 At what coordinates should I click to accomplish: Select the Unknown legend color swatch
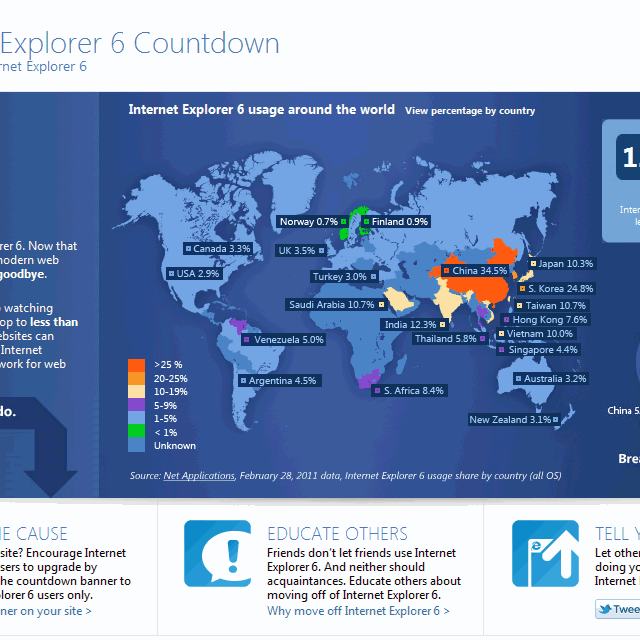click(x=136, y=445)
